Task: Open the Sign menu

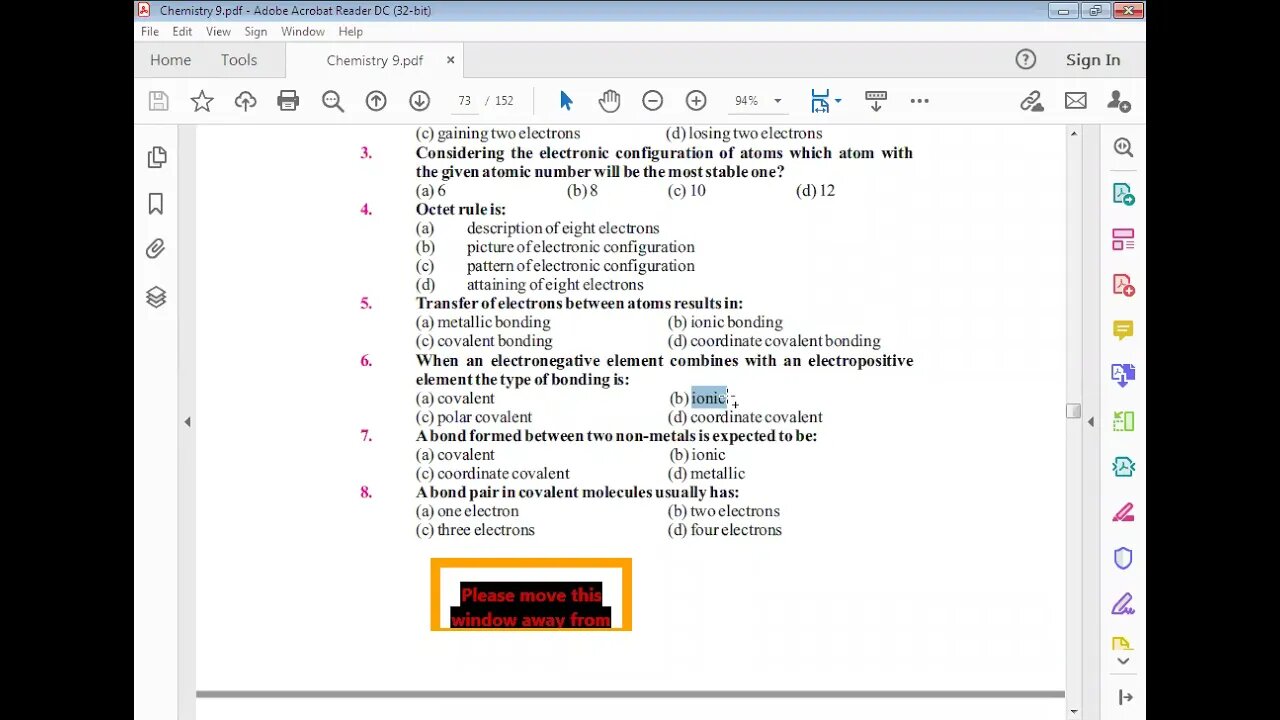Action: tap(256, 32)
